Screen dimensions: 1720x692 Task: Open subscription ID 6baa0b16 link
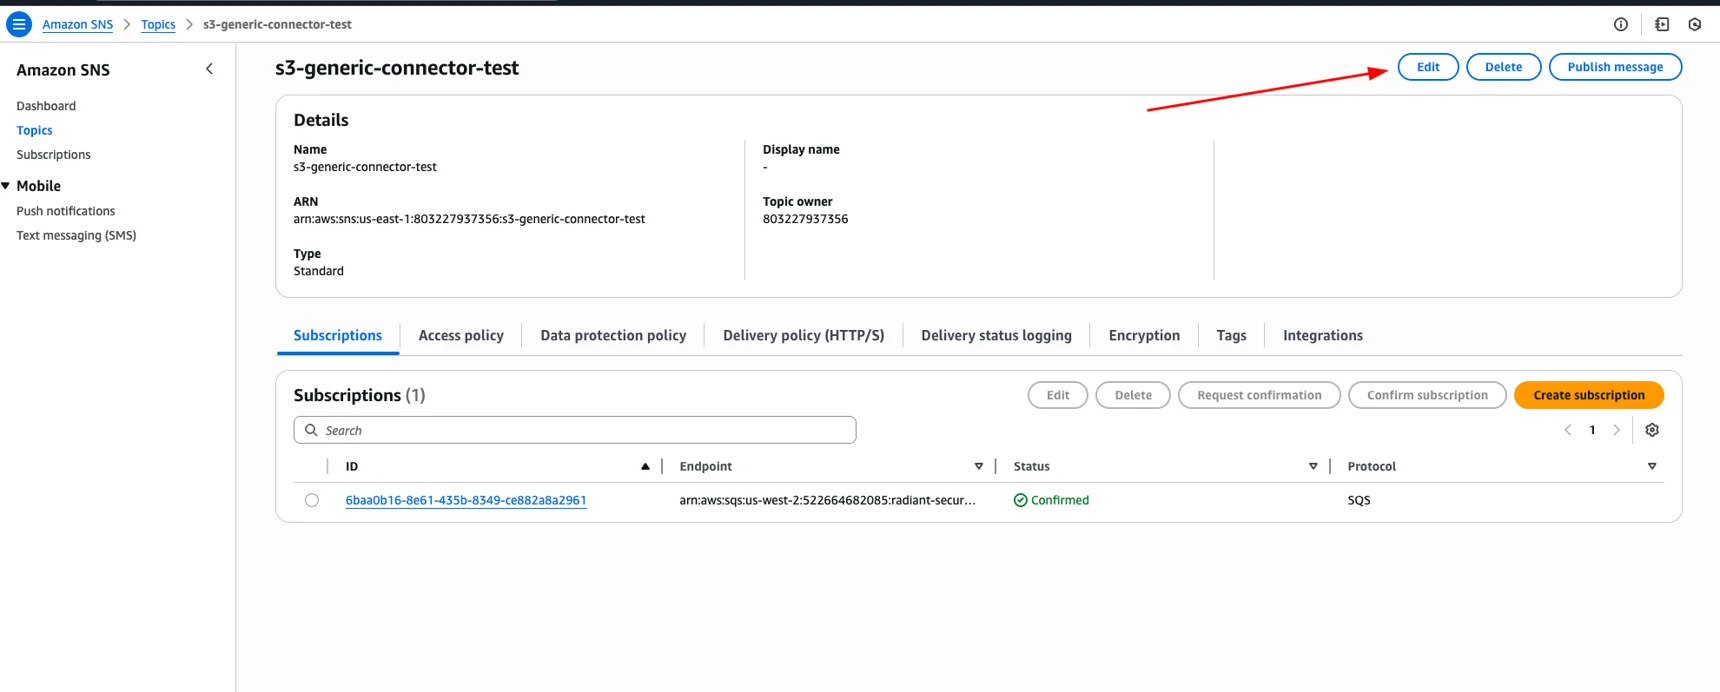tap(465, 500)
